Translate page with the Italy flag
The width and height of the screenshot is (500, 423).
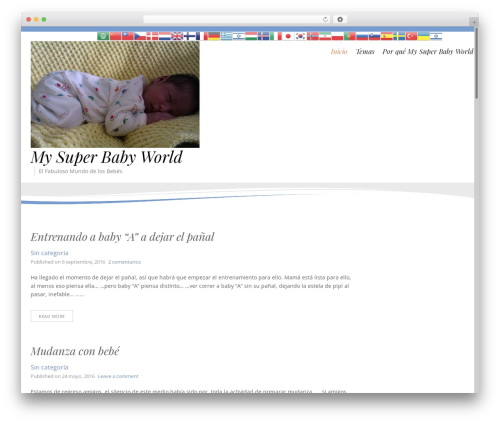coord(276,36)
